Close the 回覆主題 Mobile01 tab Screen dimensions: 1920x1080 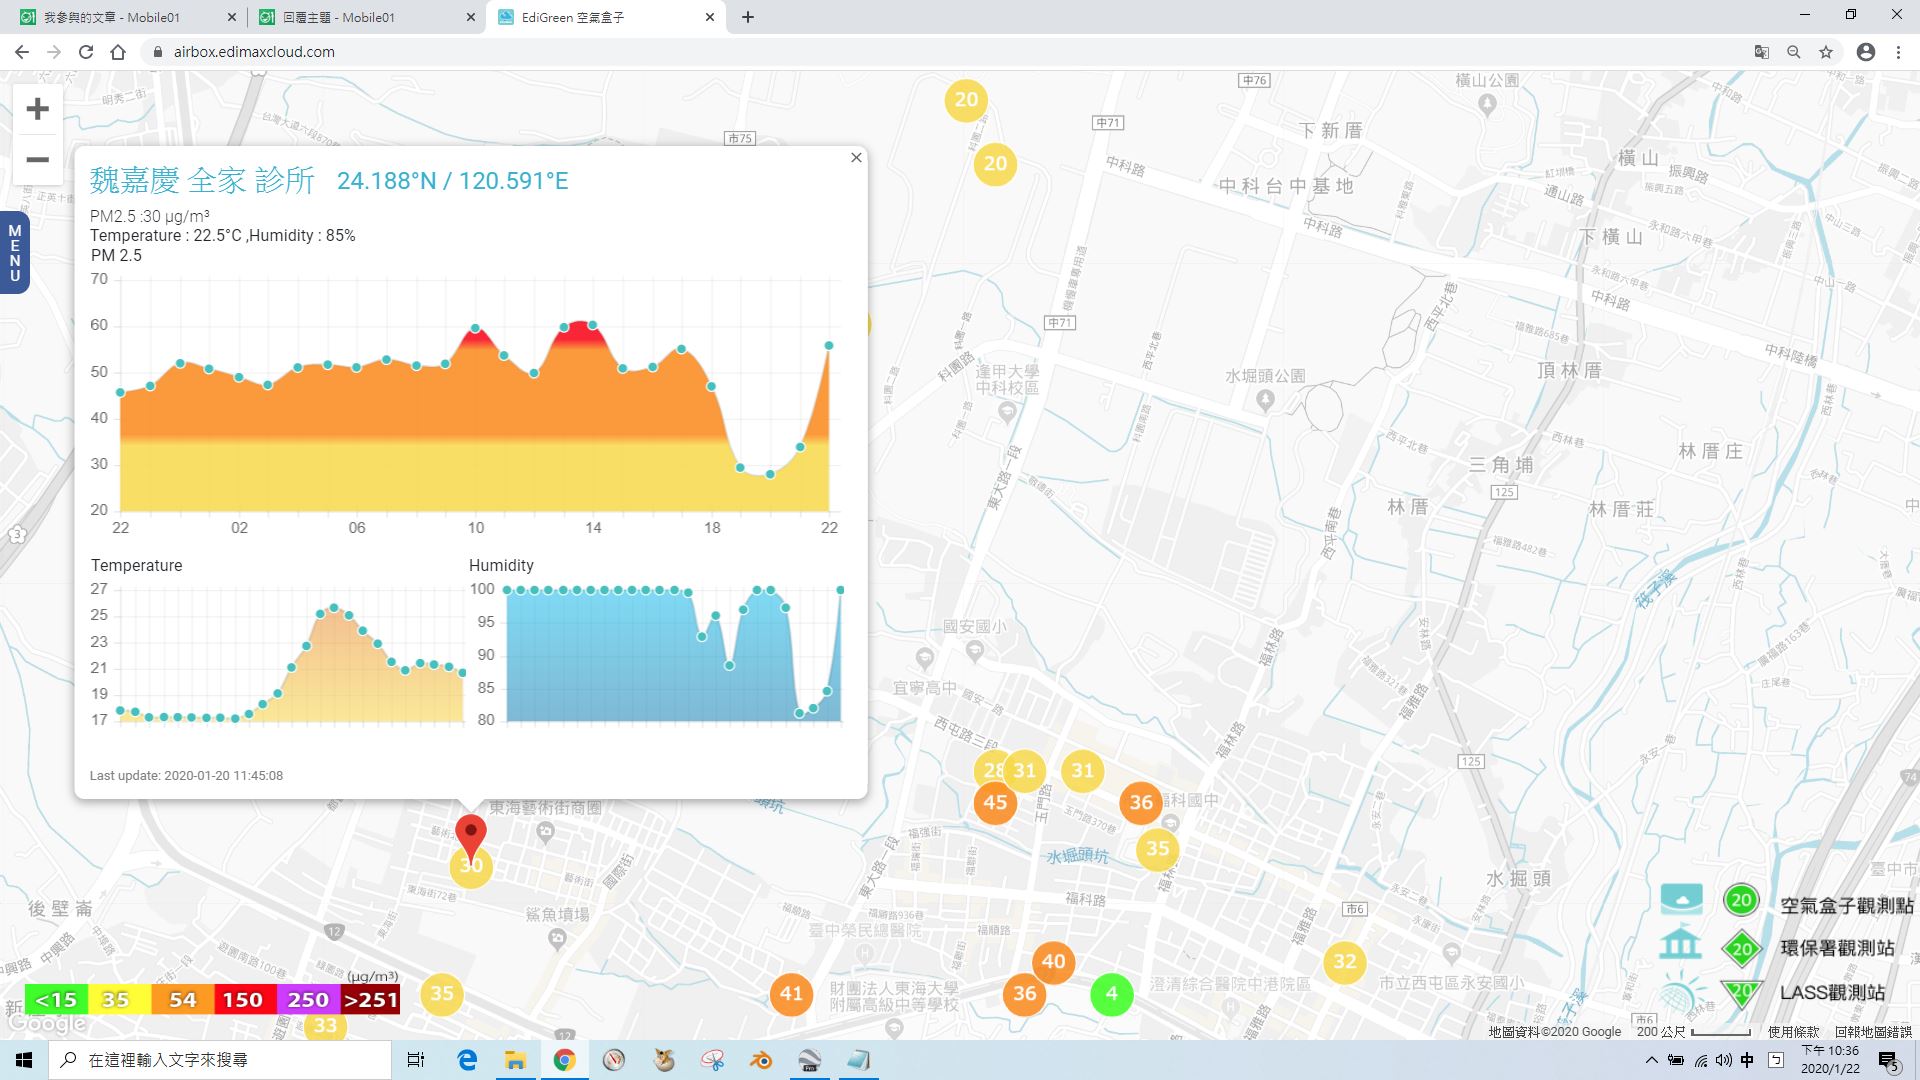471,17
